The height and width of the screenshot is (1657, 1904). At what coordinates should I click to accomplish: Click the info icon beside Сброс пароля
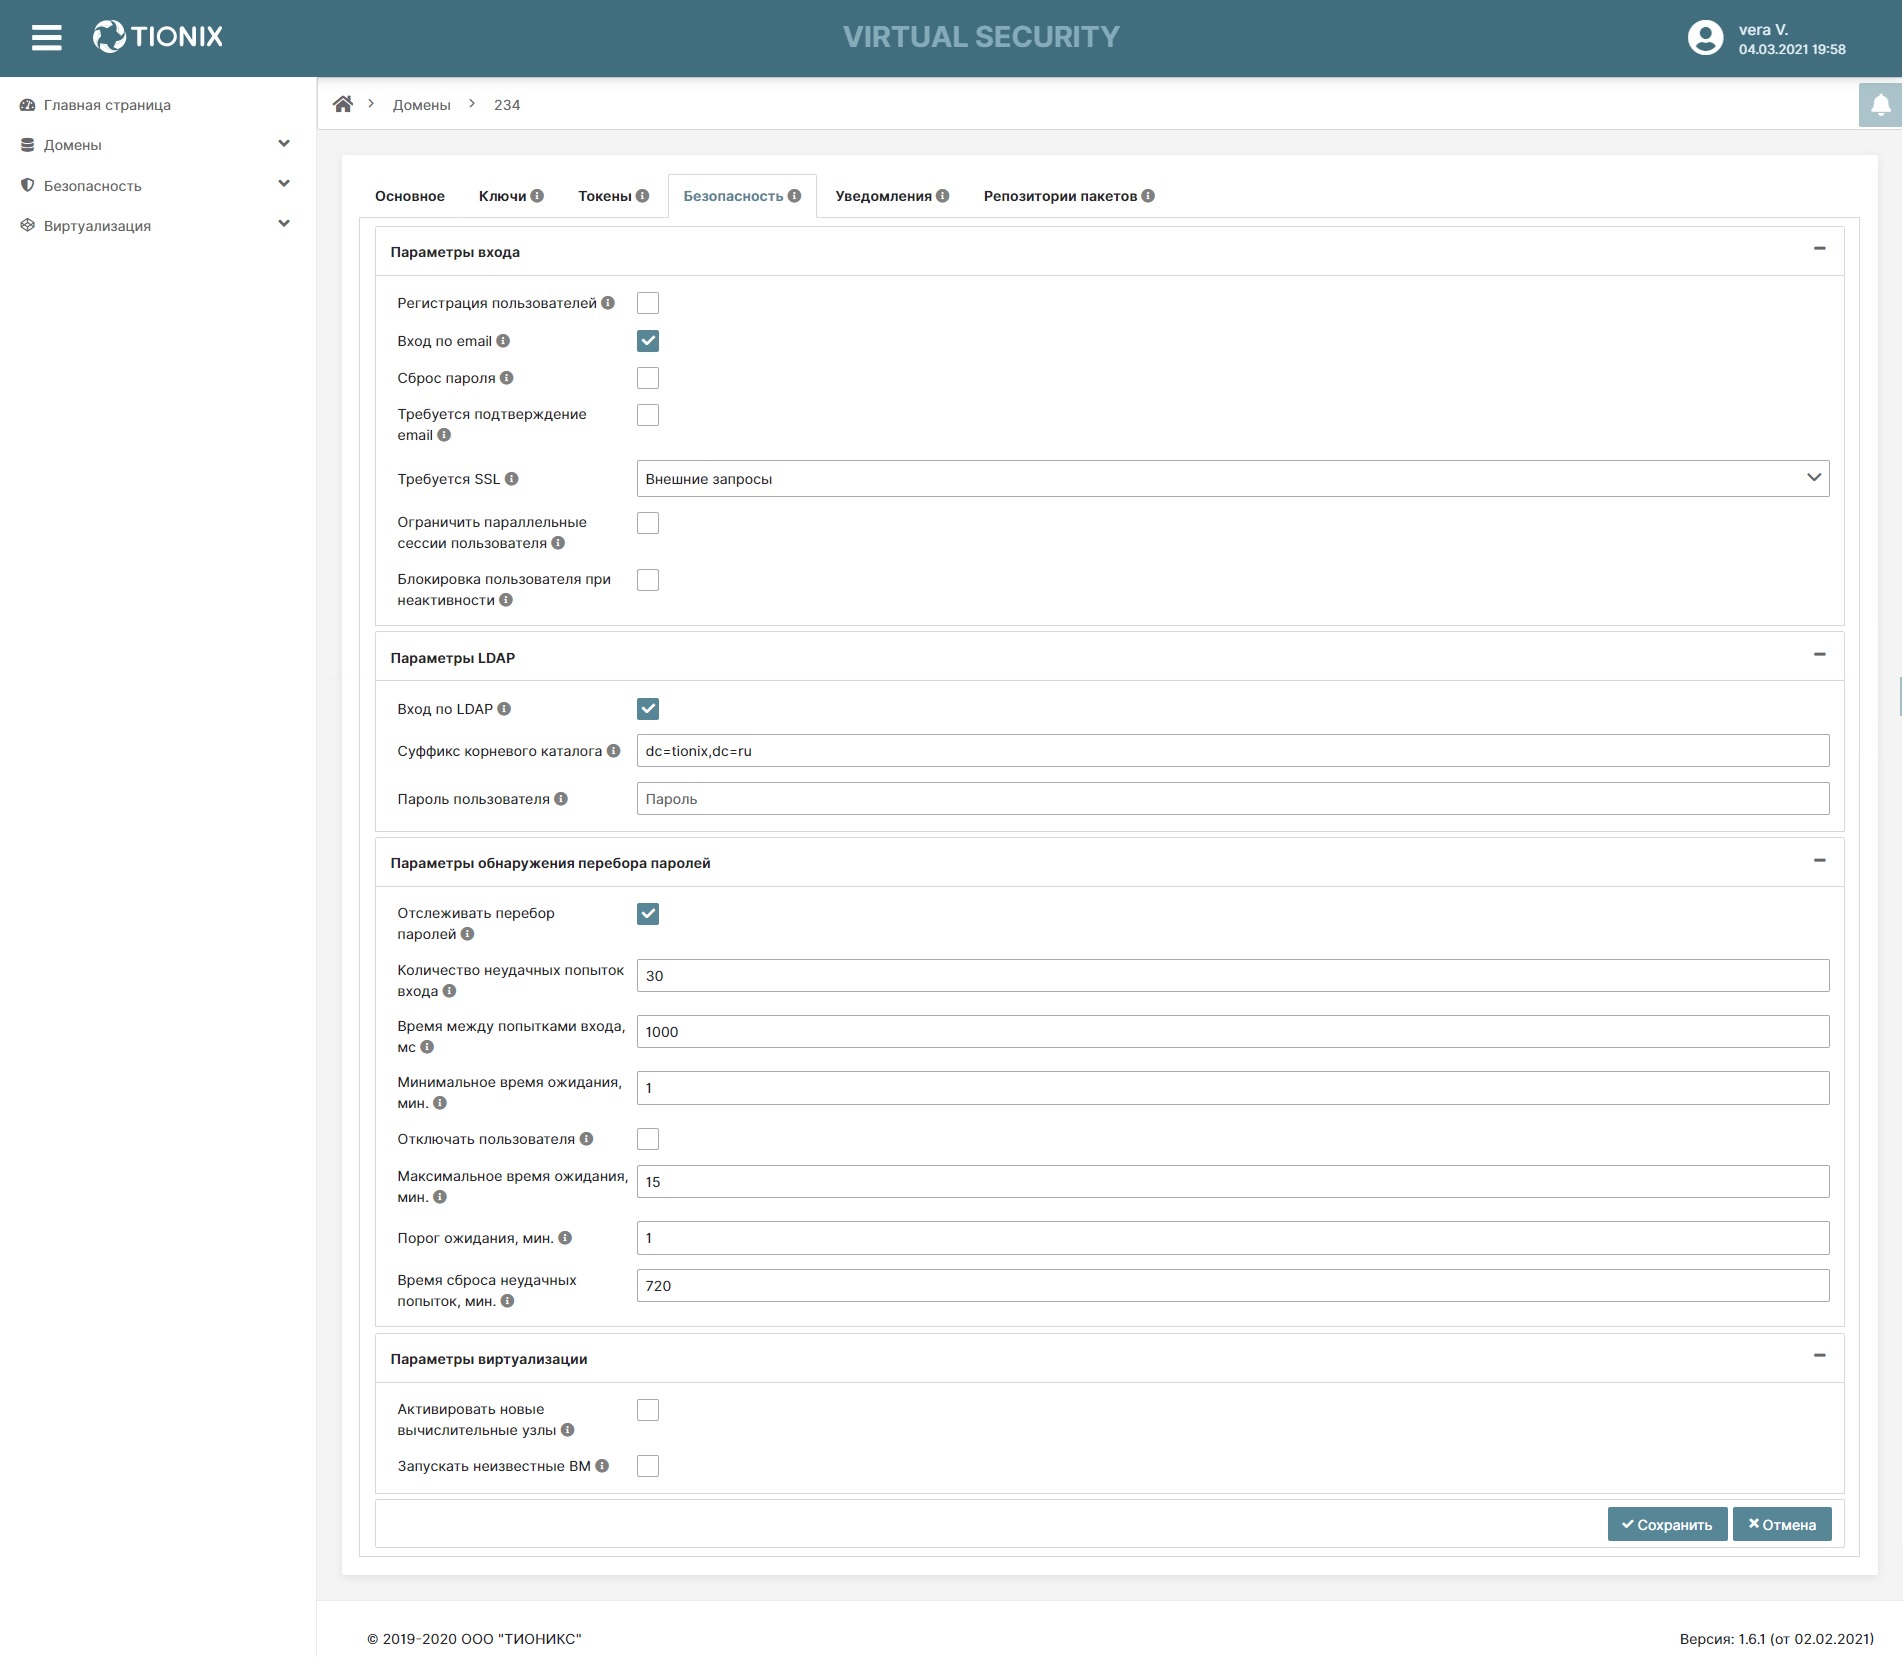(x=507, y=378)
